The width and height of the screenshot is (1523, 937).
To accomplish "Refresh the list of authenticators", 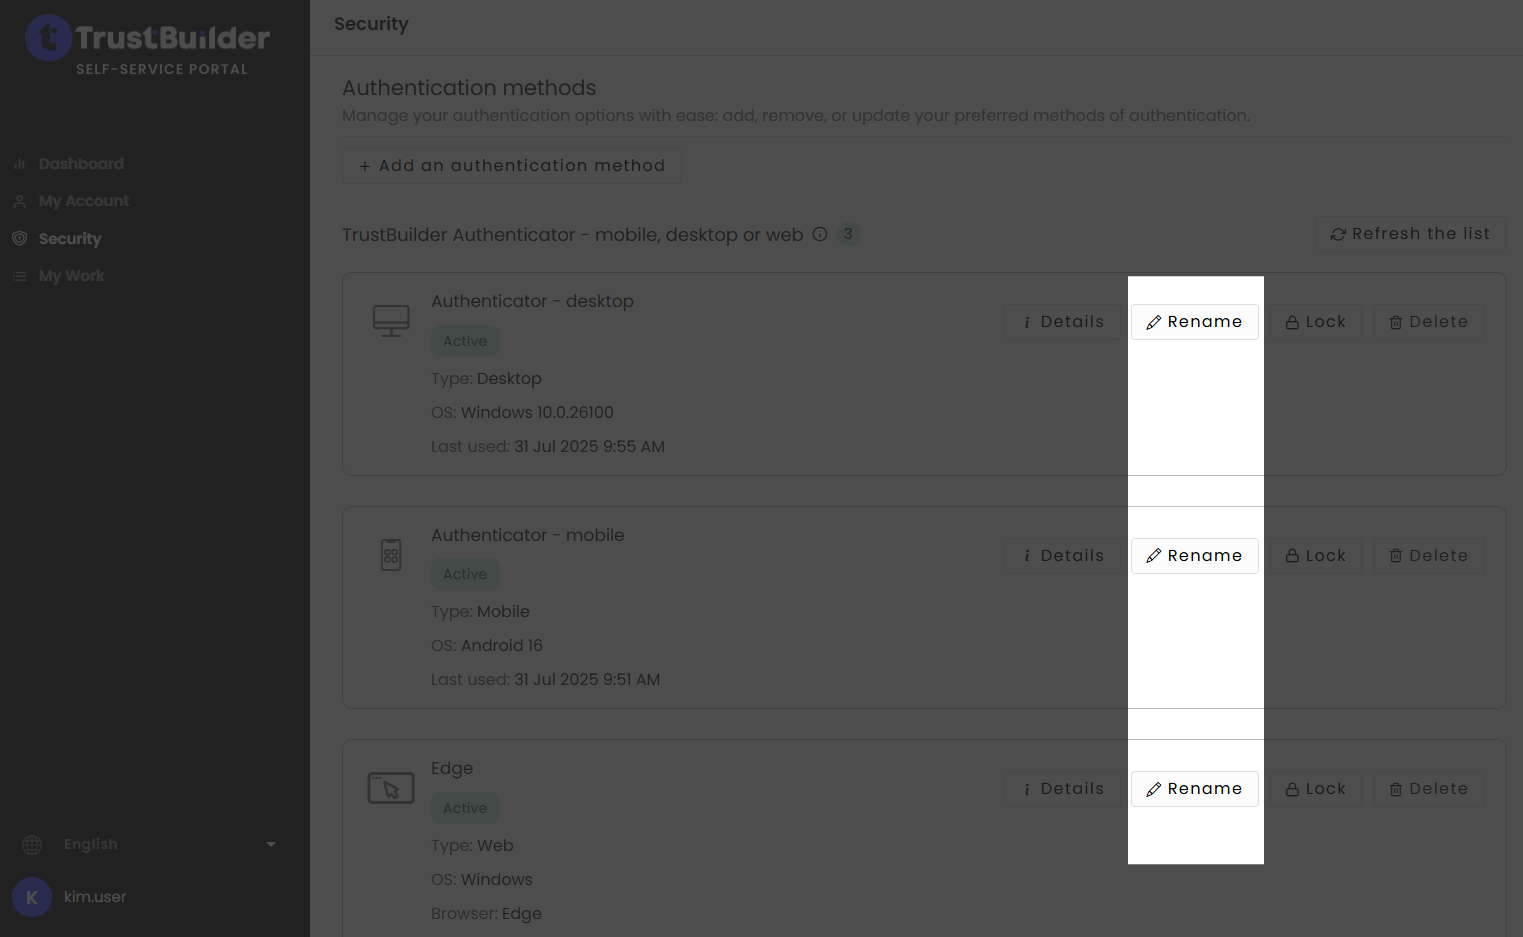I will (1410, 234).
